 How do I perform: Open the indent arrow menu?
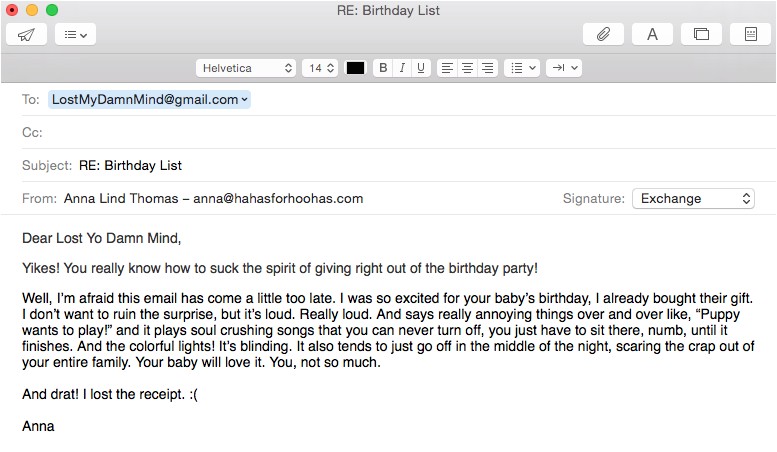pyautogui.click(x=563, y=68)
